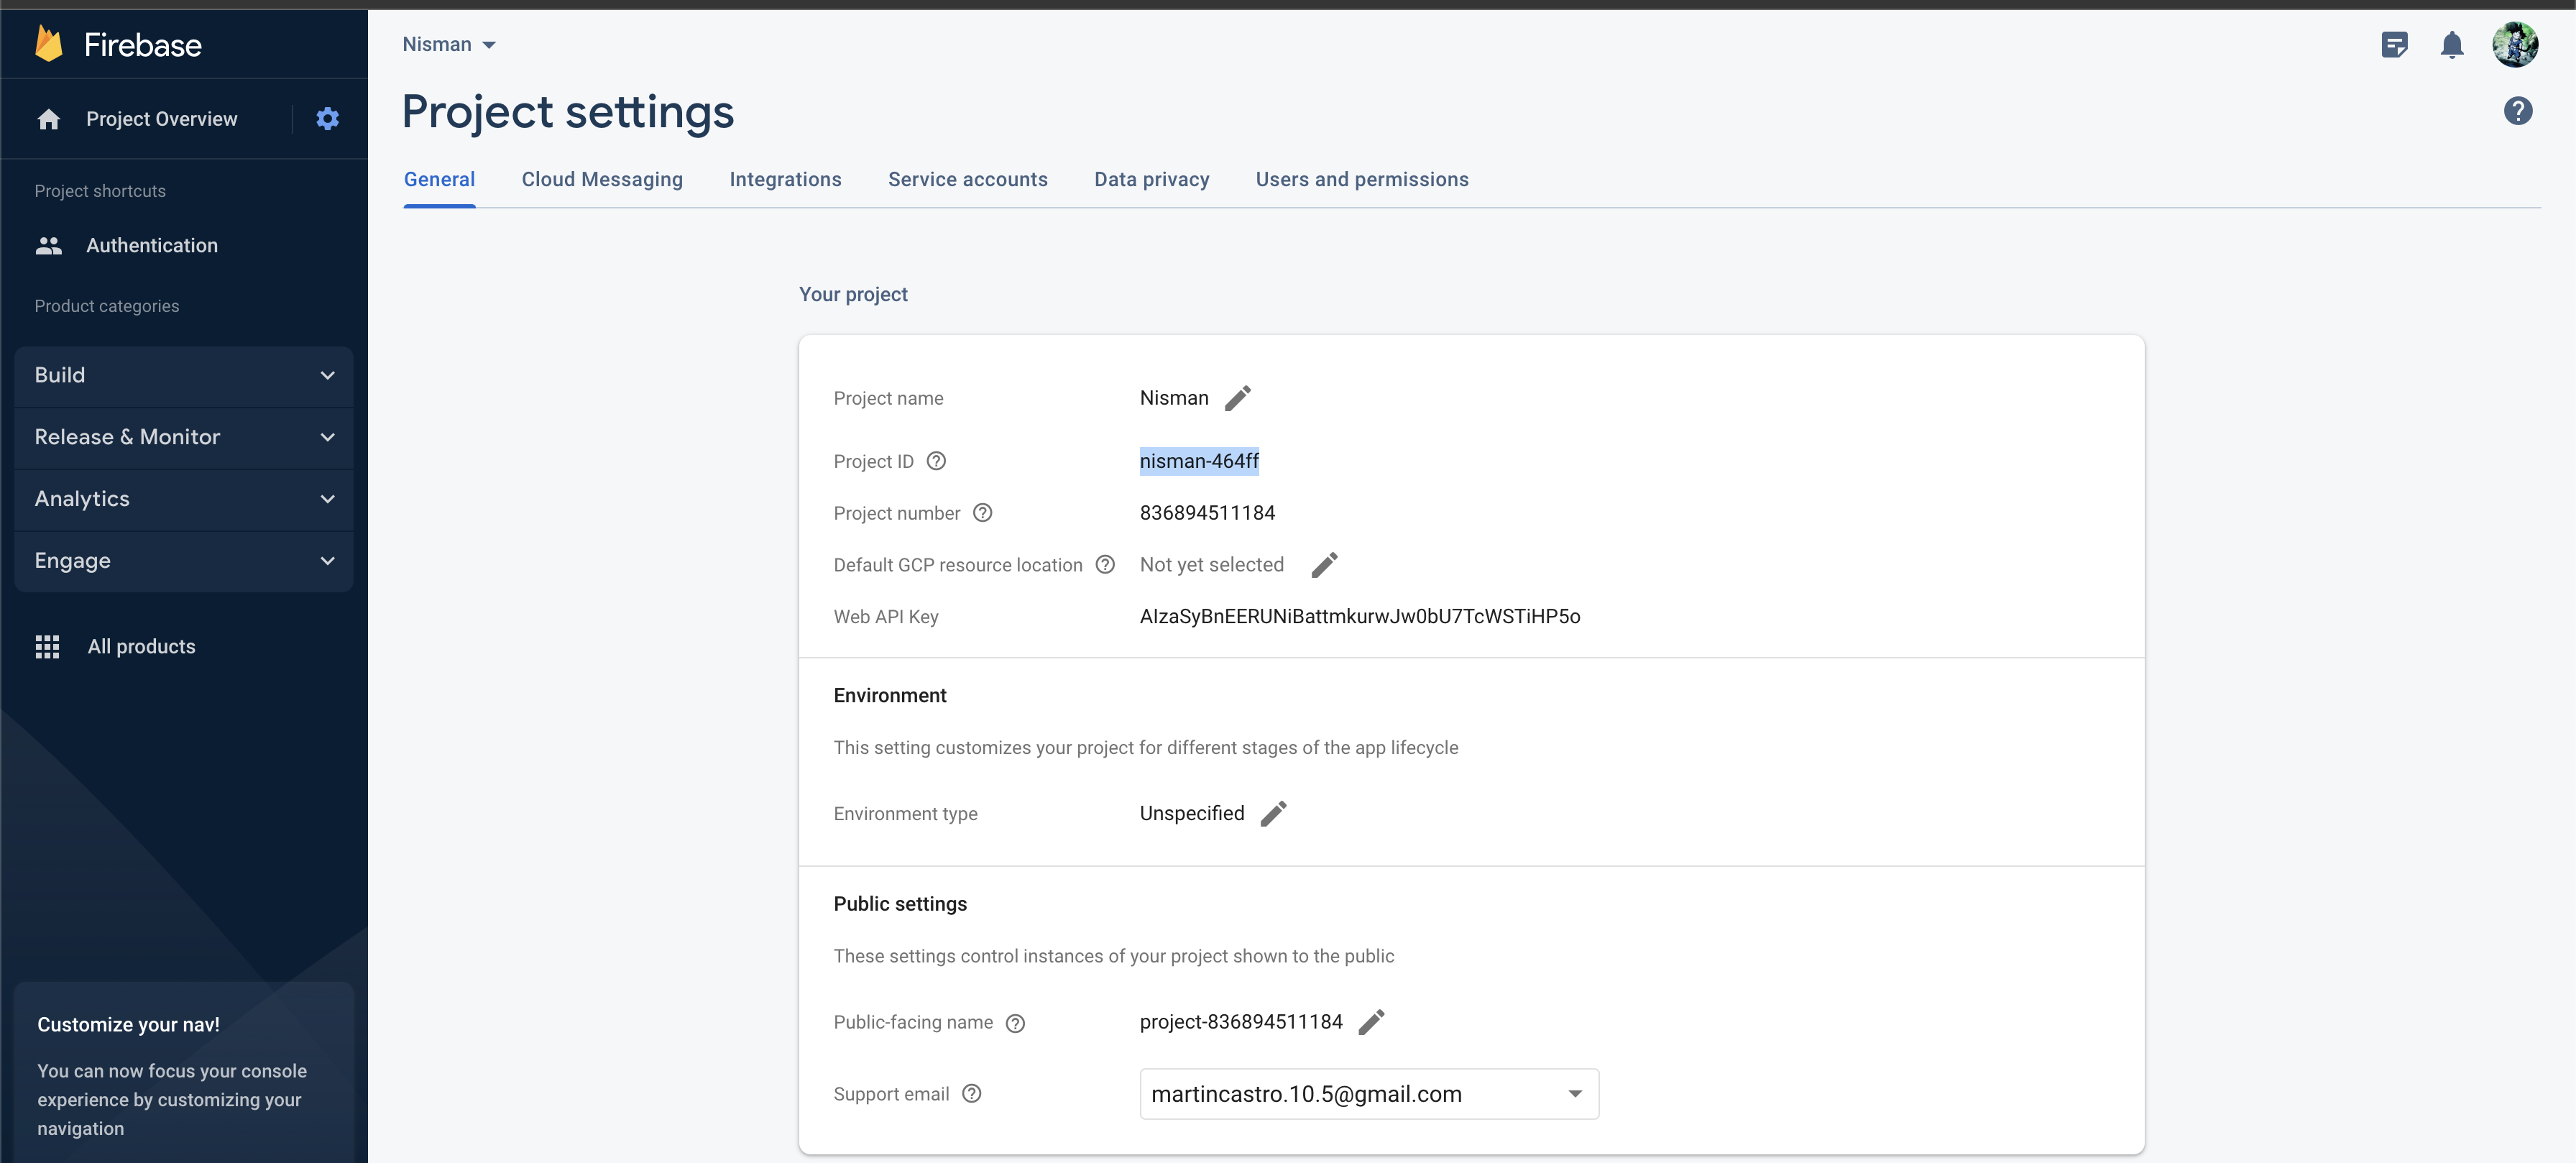Click the Support email help icon
Viewport: 2576px width, 1163px height.
(x=971, y=1094)
